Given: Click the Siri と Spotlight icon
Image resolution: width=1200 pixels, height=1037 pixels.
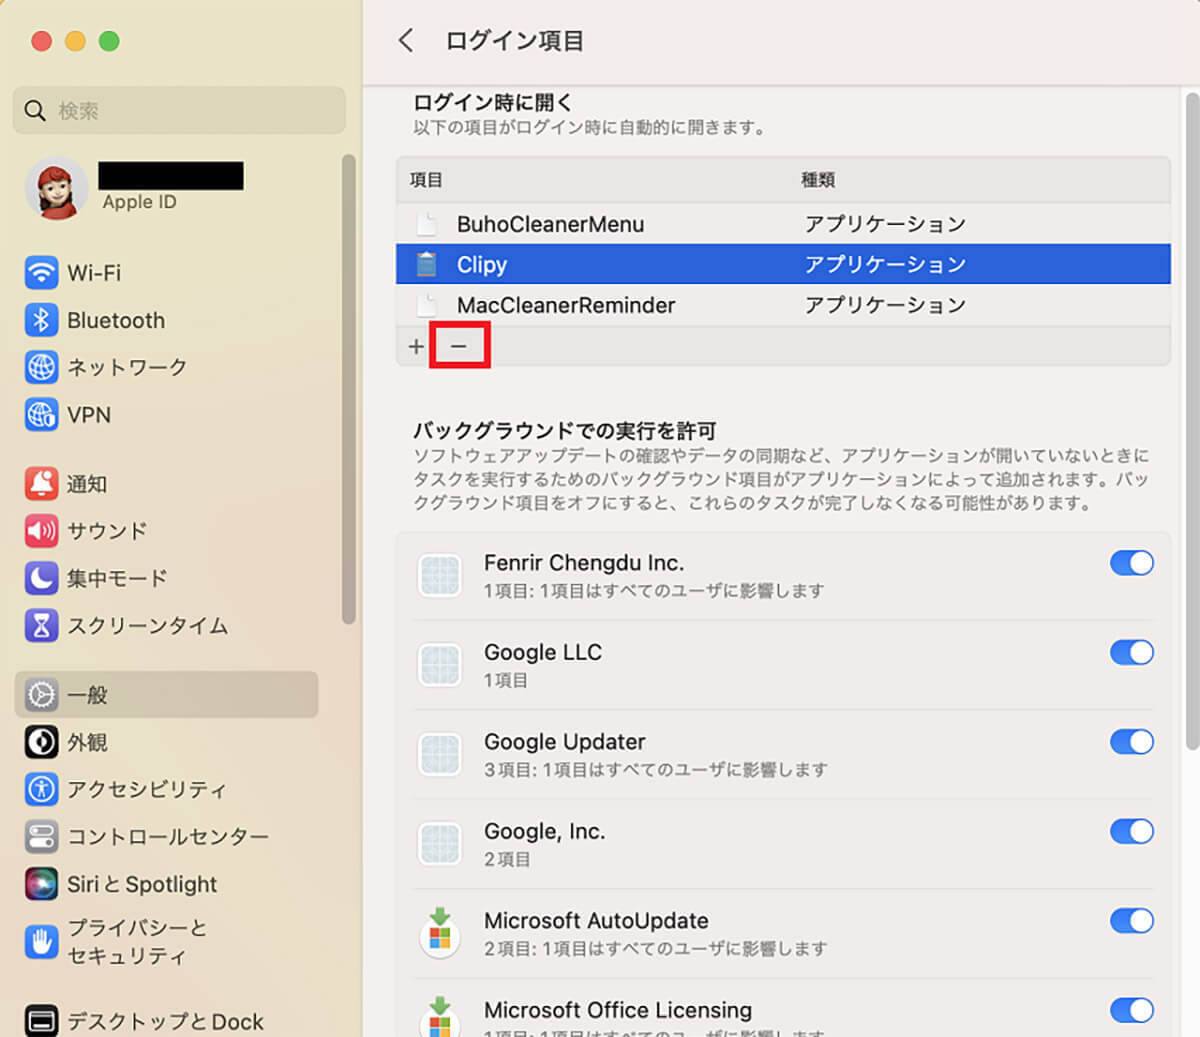Looking at the screenshot, I should (41, 884).
